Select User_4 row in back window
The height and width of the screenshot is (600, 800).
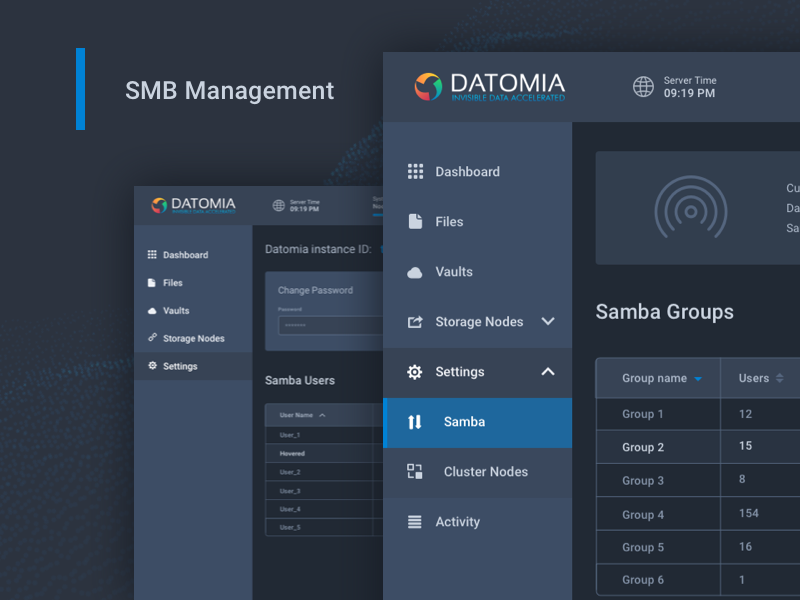[x=324, y=509]
